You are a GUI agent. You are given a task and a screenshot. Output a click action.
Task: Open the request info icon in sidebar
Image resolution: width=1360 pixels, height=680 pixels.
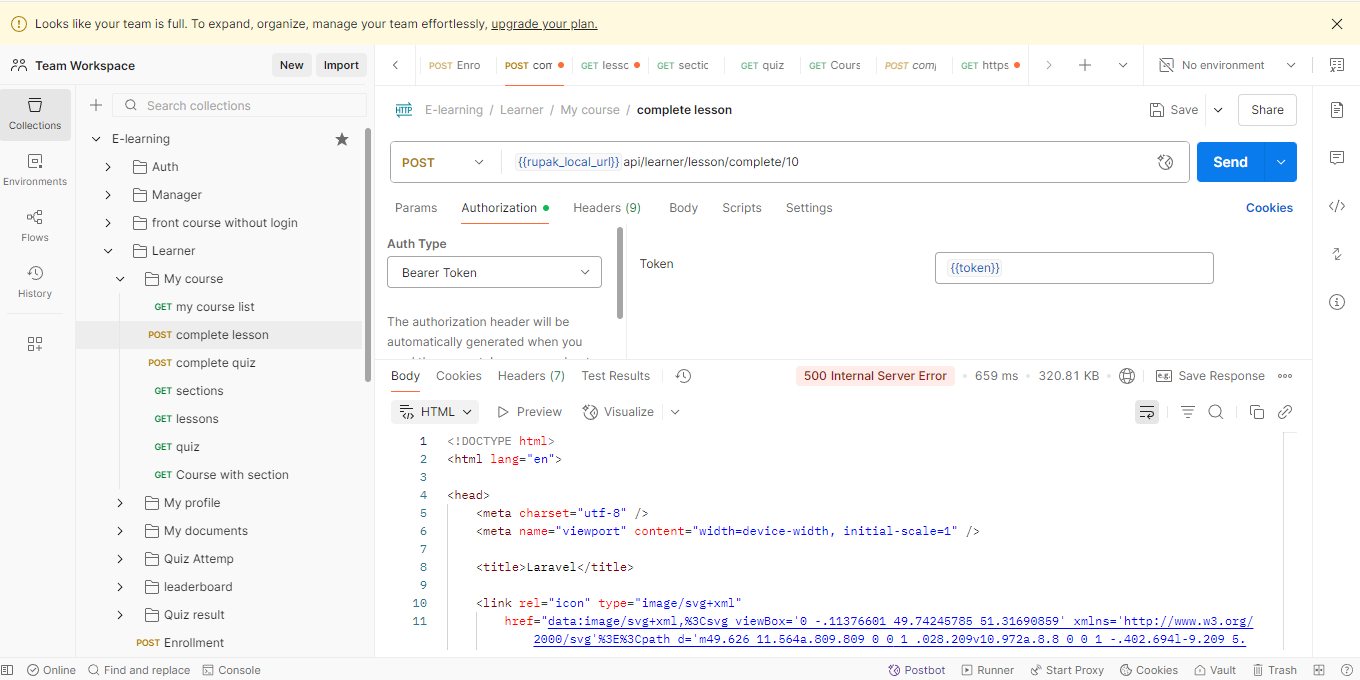(x=1337, y=302)
